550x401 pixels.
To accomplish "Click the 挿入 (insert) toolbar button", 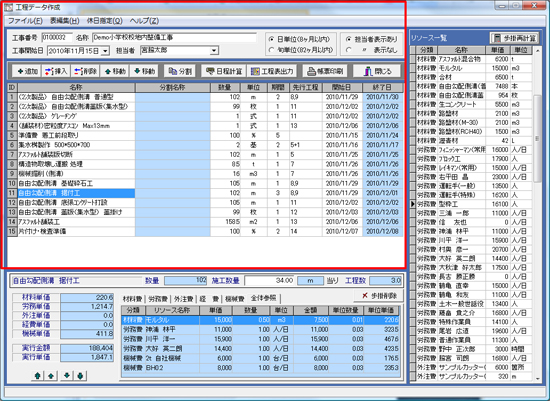I will click(x=56, y=71).
